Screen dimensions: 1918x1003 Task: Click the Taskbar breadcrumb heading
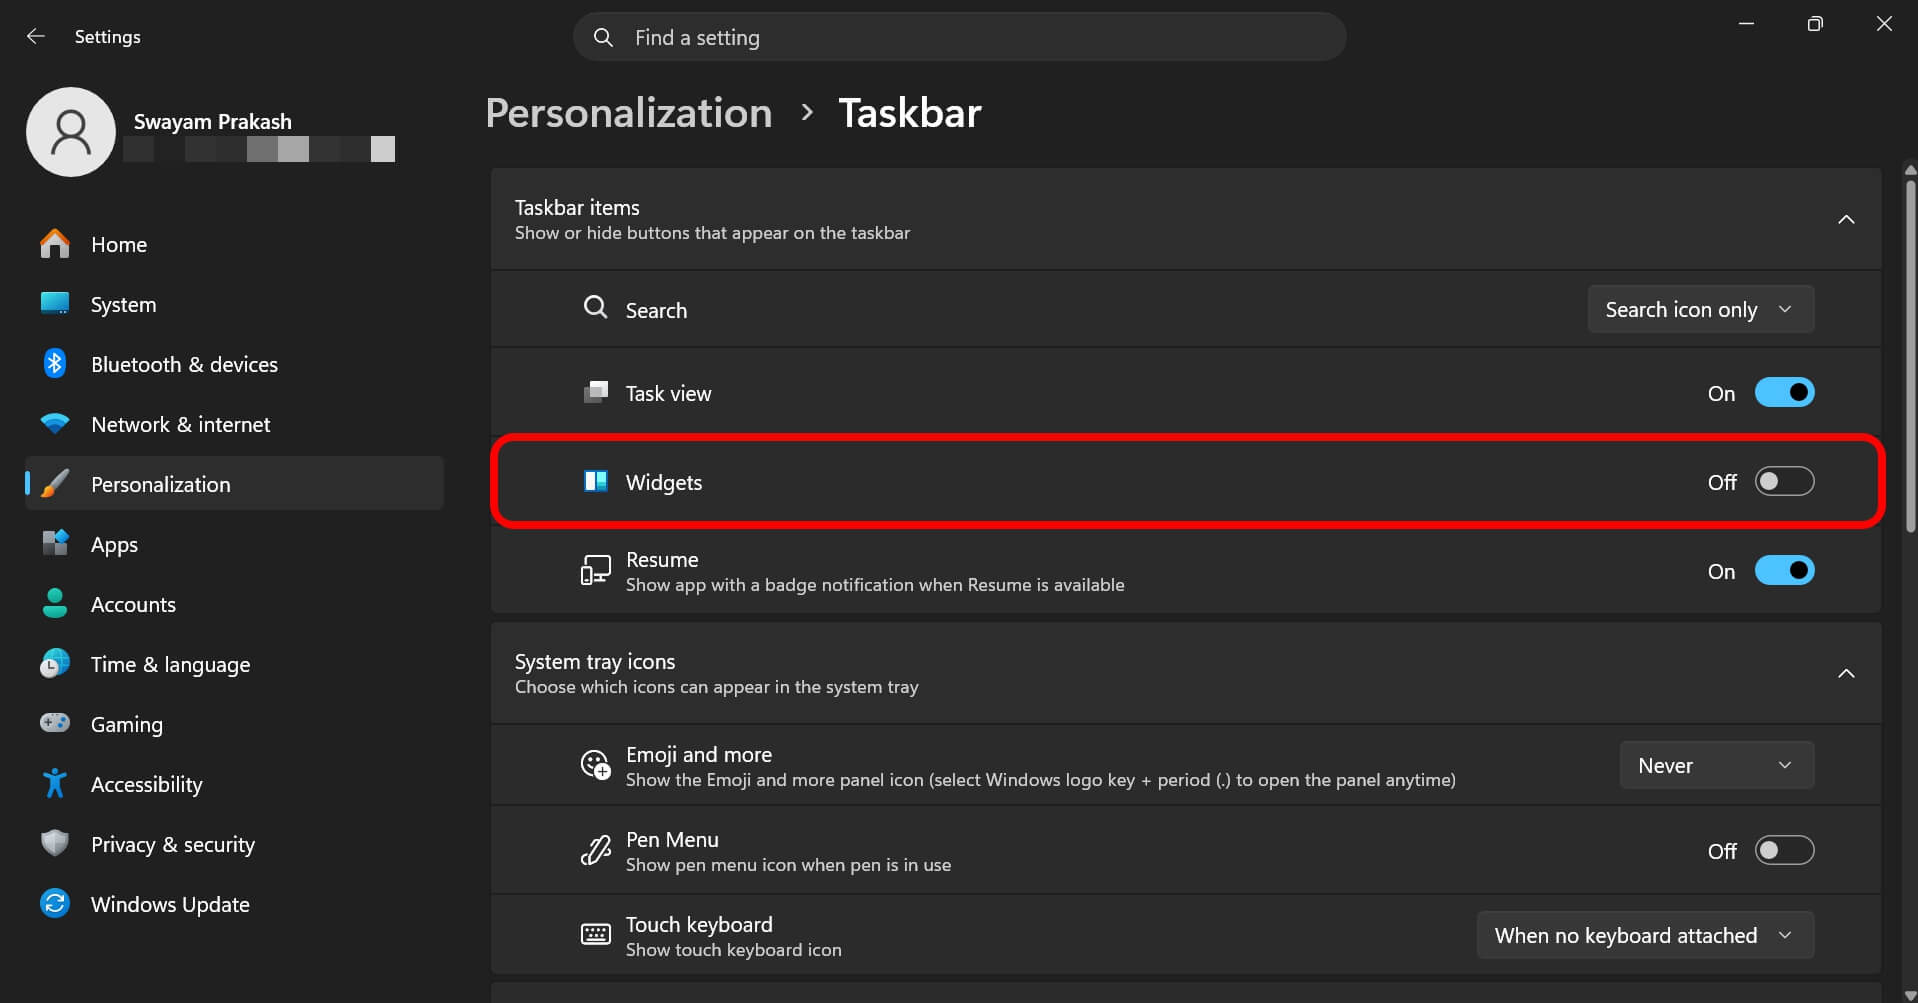(x=910, y=113)
